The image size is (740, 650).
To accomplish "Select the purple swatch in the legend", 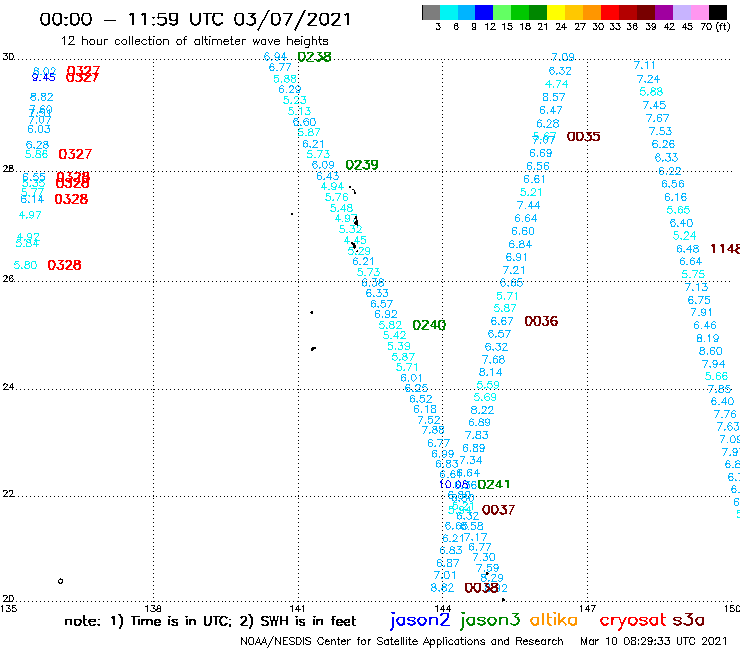I will pos(664,12).
